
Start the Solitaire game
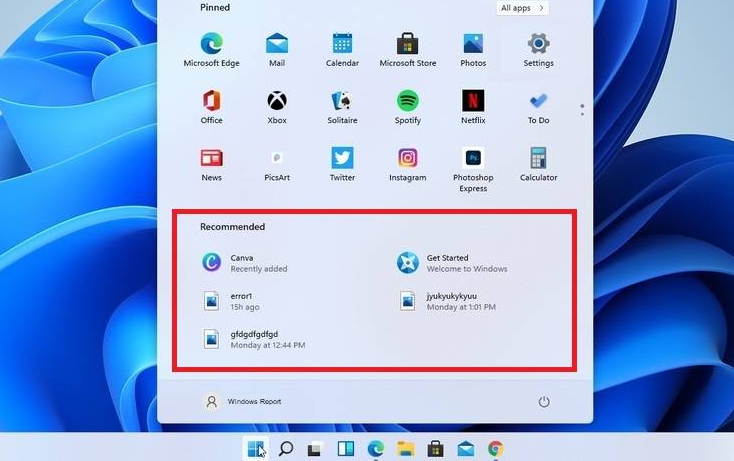point(342,107)
